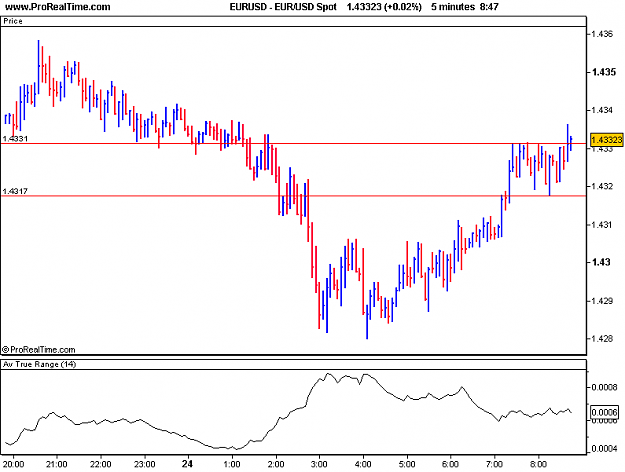Click the 1.432 price axis label

602,186
